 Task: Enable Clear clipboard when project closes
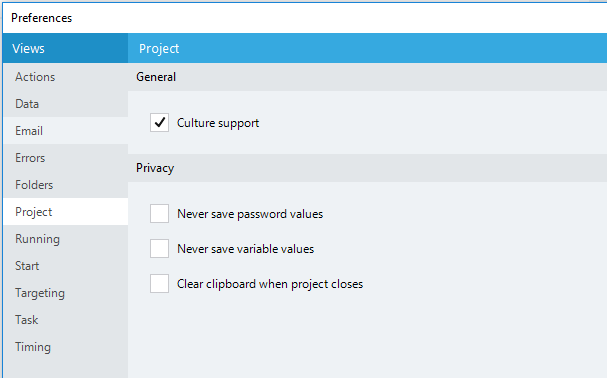[159, 284]
